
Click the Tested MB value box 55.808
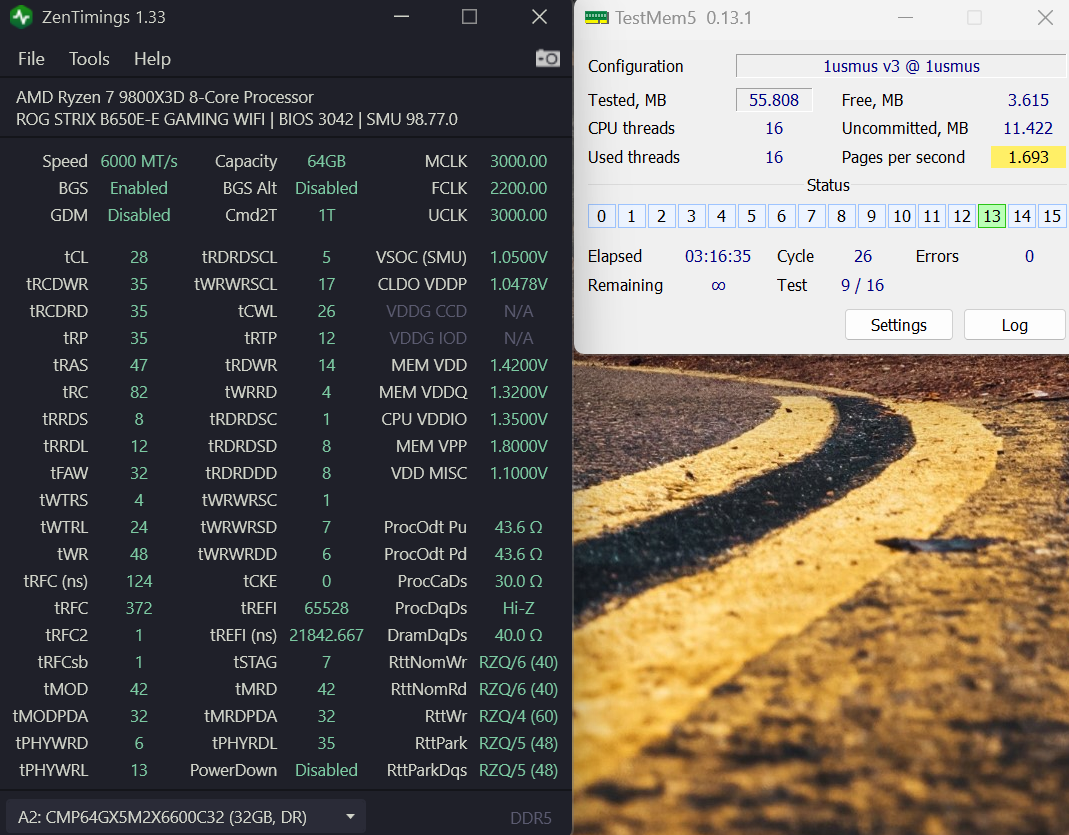(x=774, y=100)
